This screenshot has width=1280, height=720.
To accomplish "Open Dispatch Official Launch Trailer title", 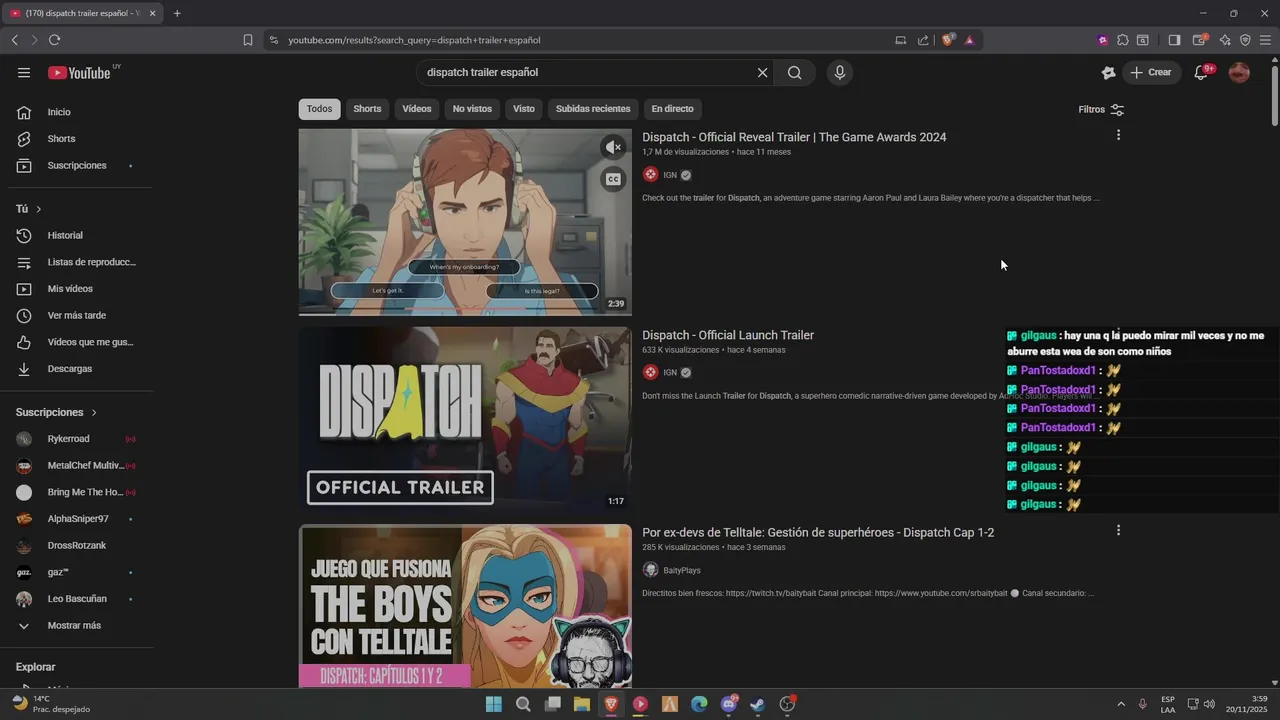I will coord(728,335).
